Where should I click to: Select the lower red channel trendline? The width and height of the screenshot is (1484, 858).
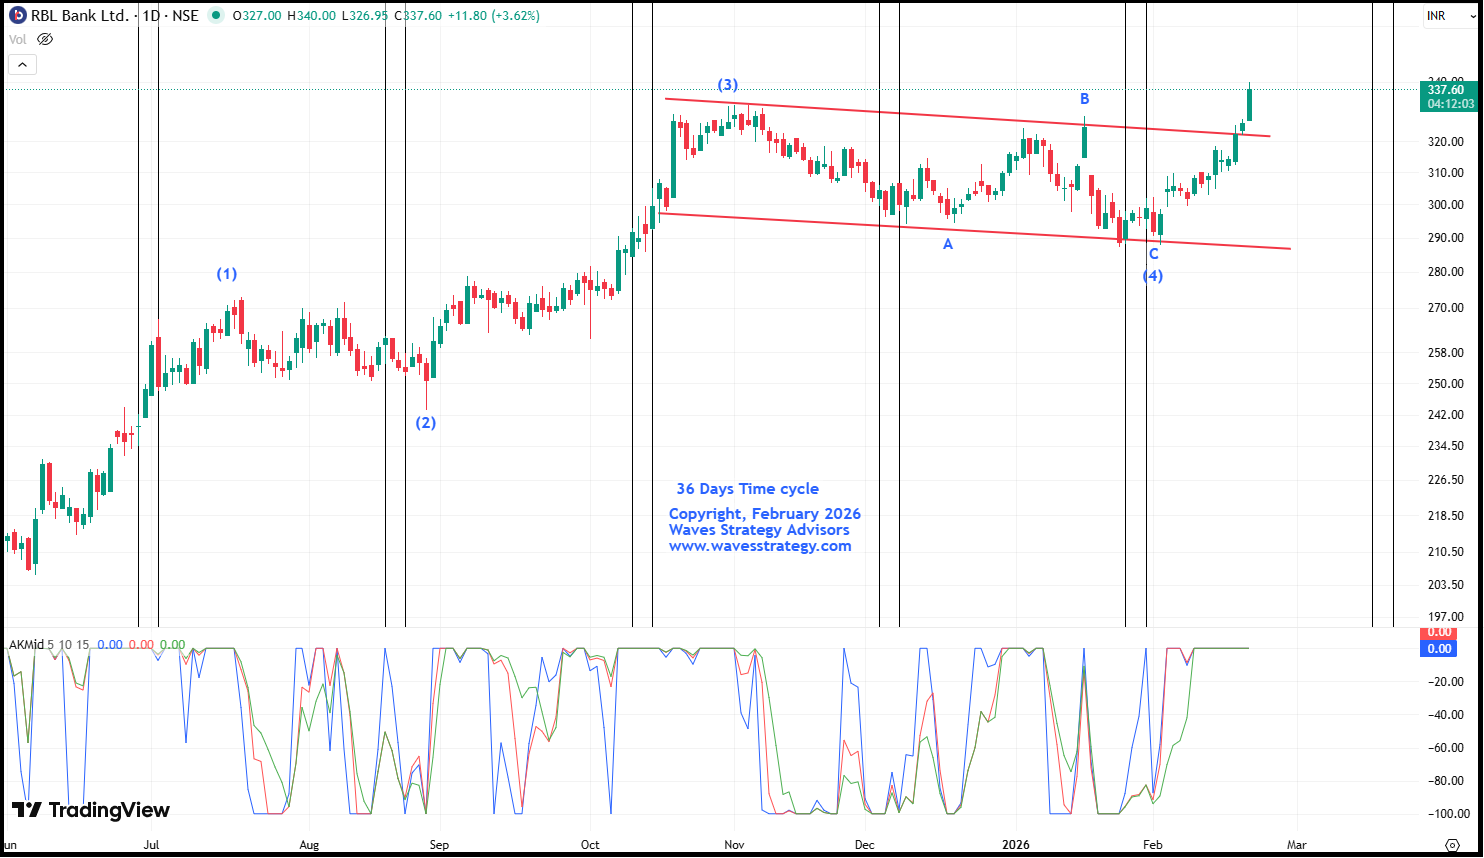coord(975,231)
